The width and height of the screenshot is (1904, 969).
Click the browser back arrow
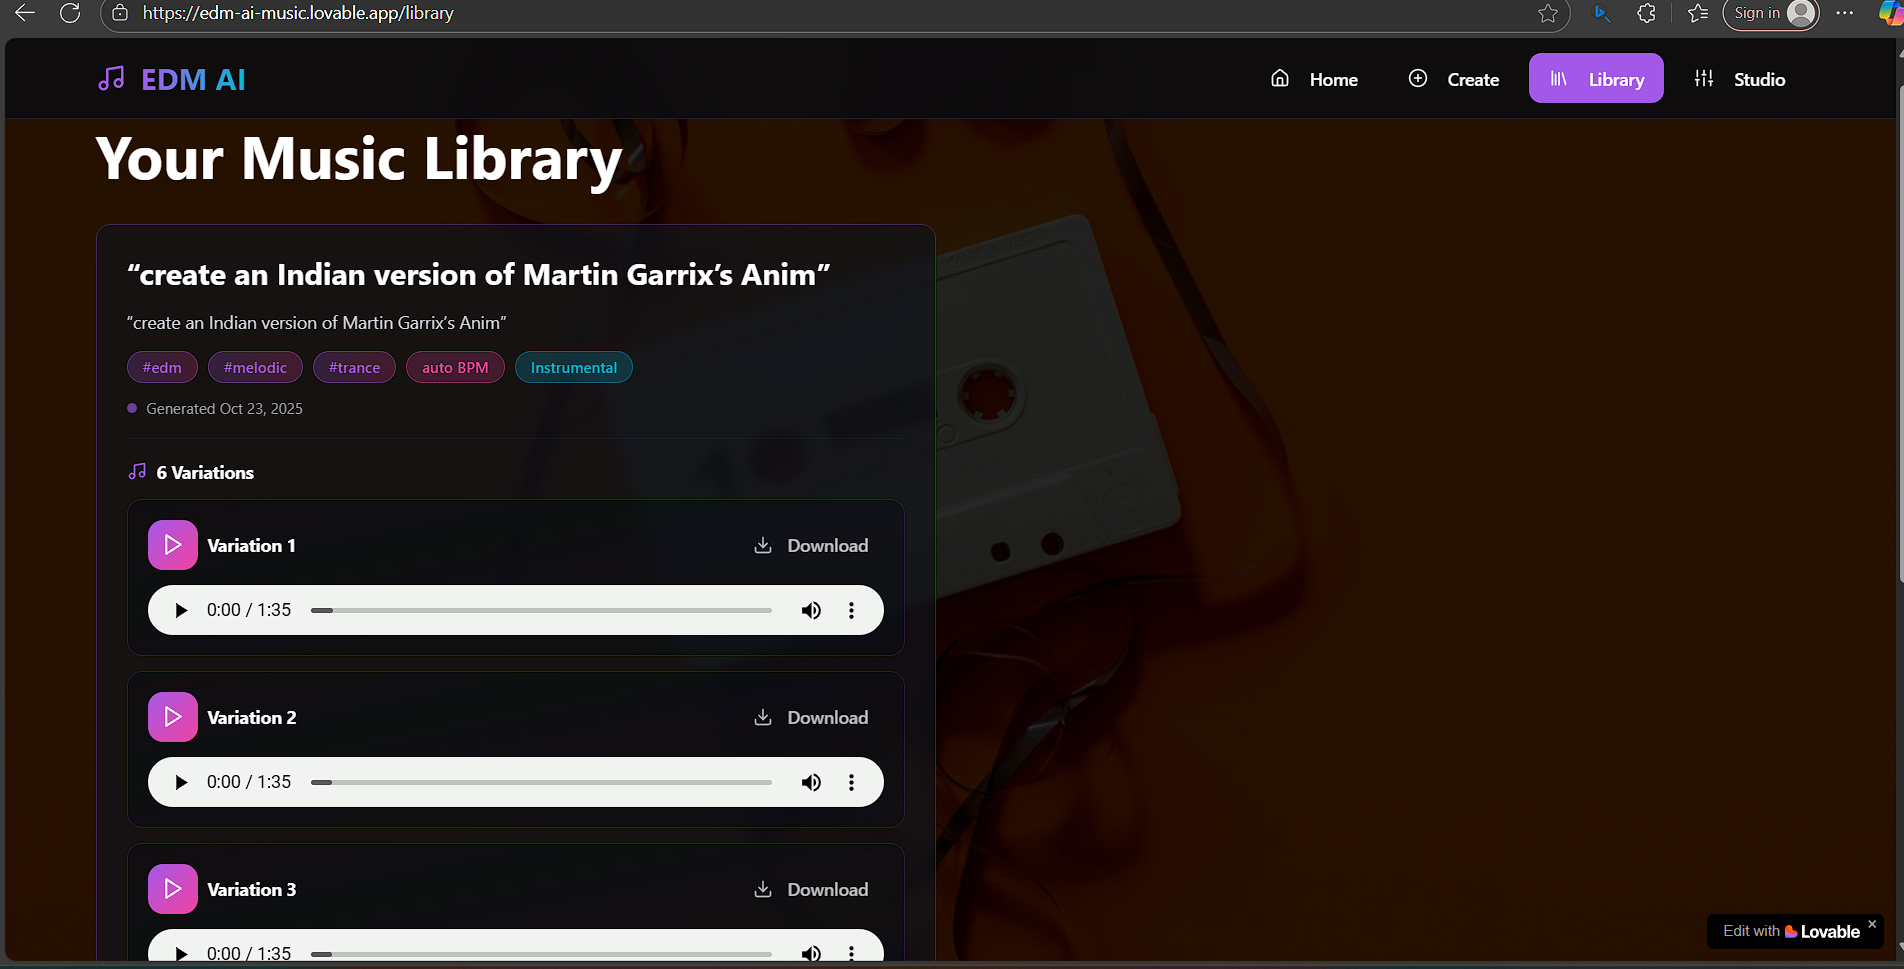(x=25, y=13)
